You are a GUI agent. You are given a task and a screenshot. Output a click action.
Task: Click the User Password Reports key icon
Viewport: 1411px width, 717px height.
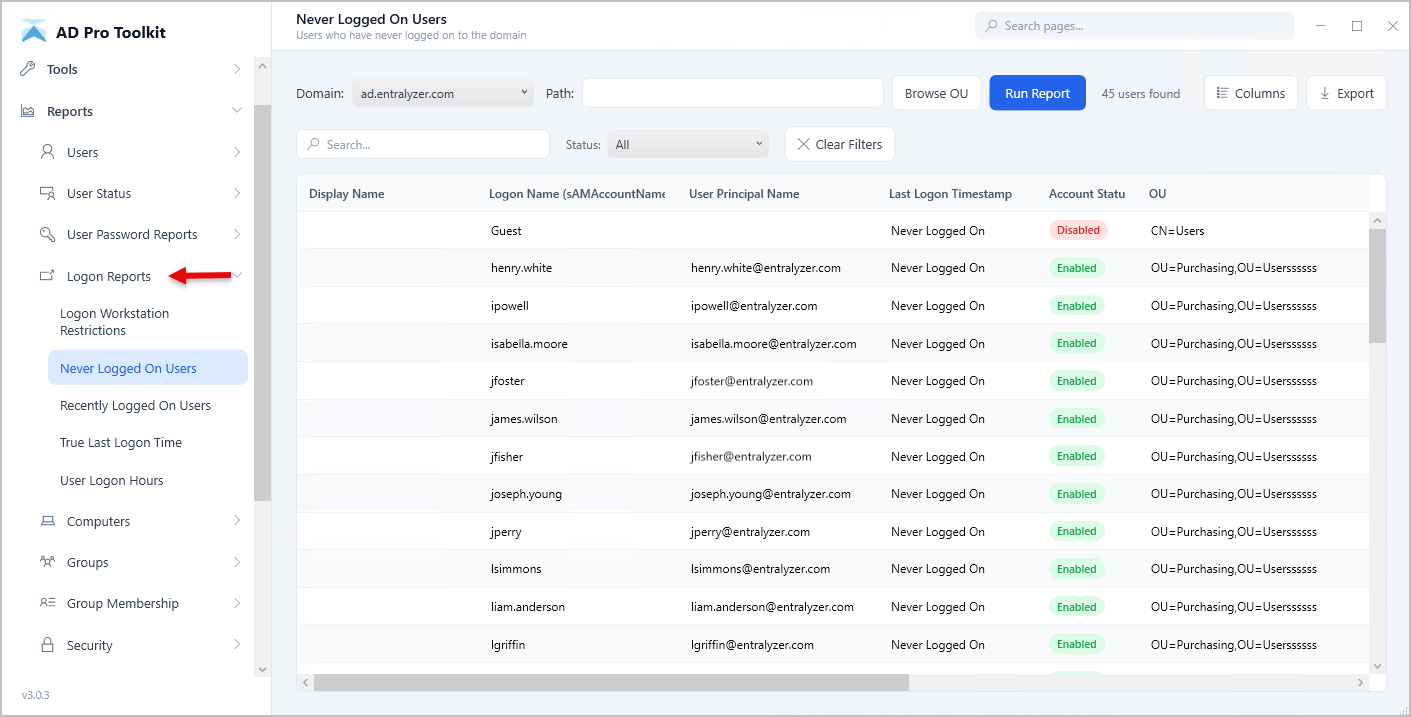(x=49, y=234)
